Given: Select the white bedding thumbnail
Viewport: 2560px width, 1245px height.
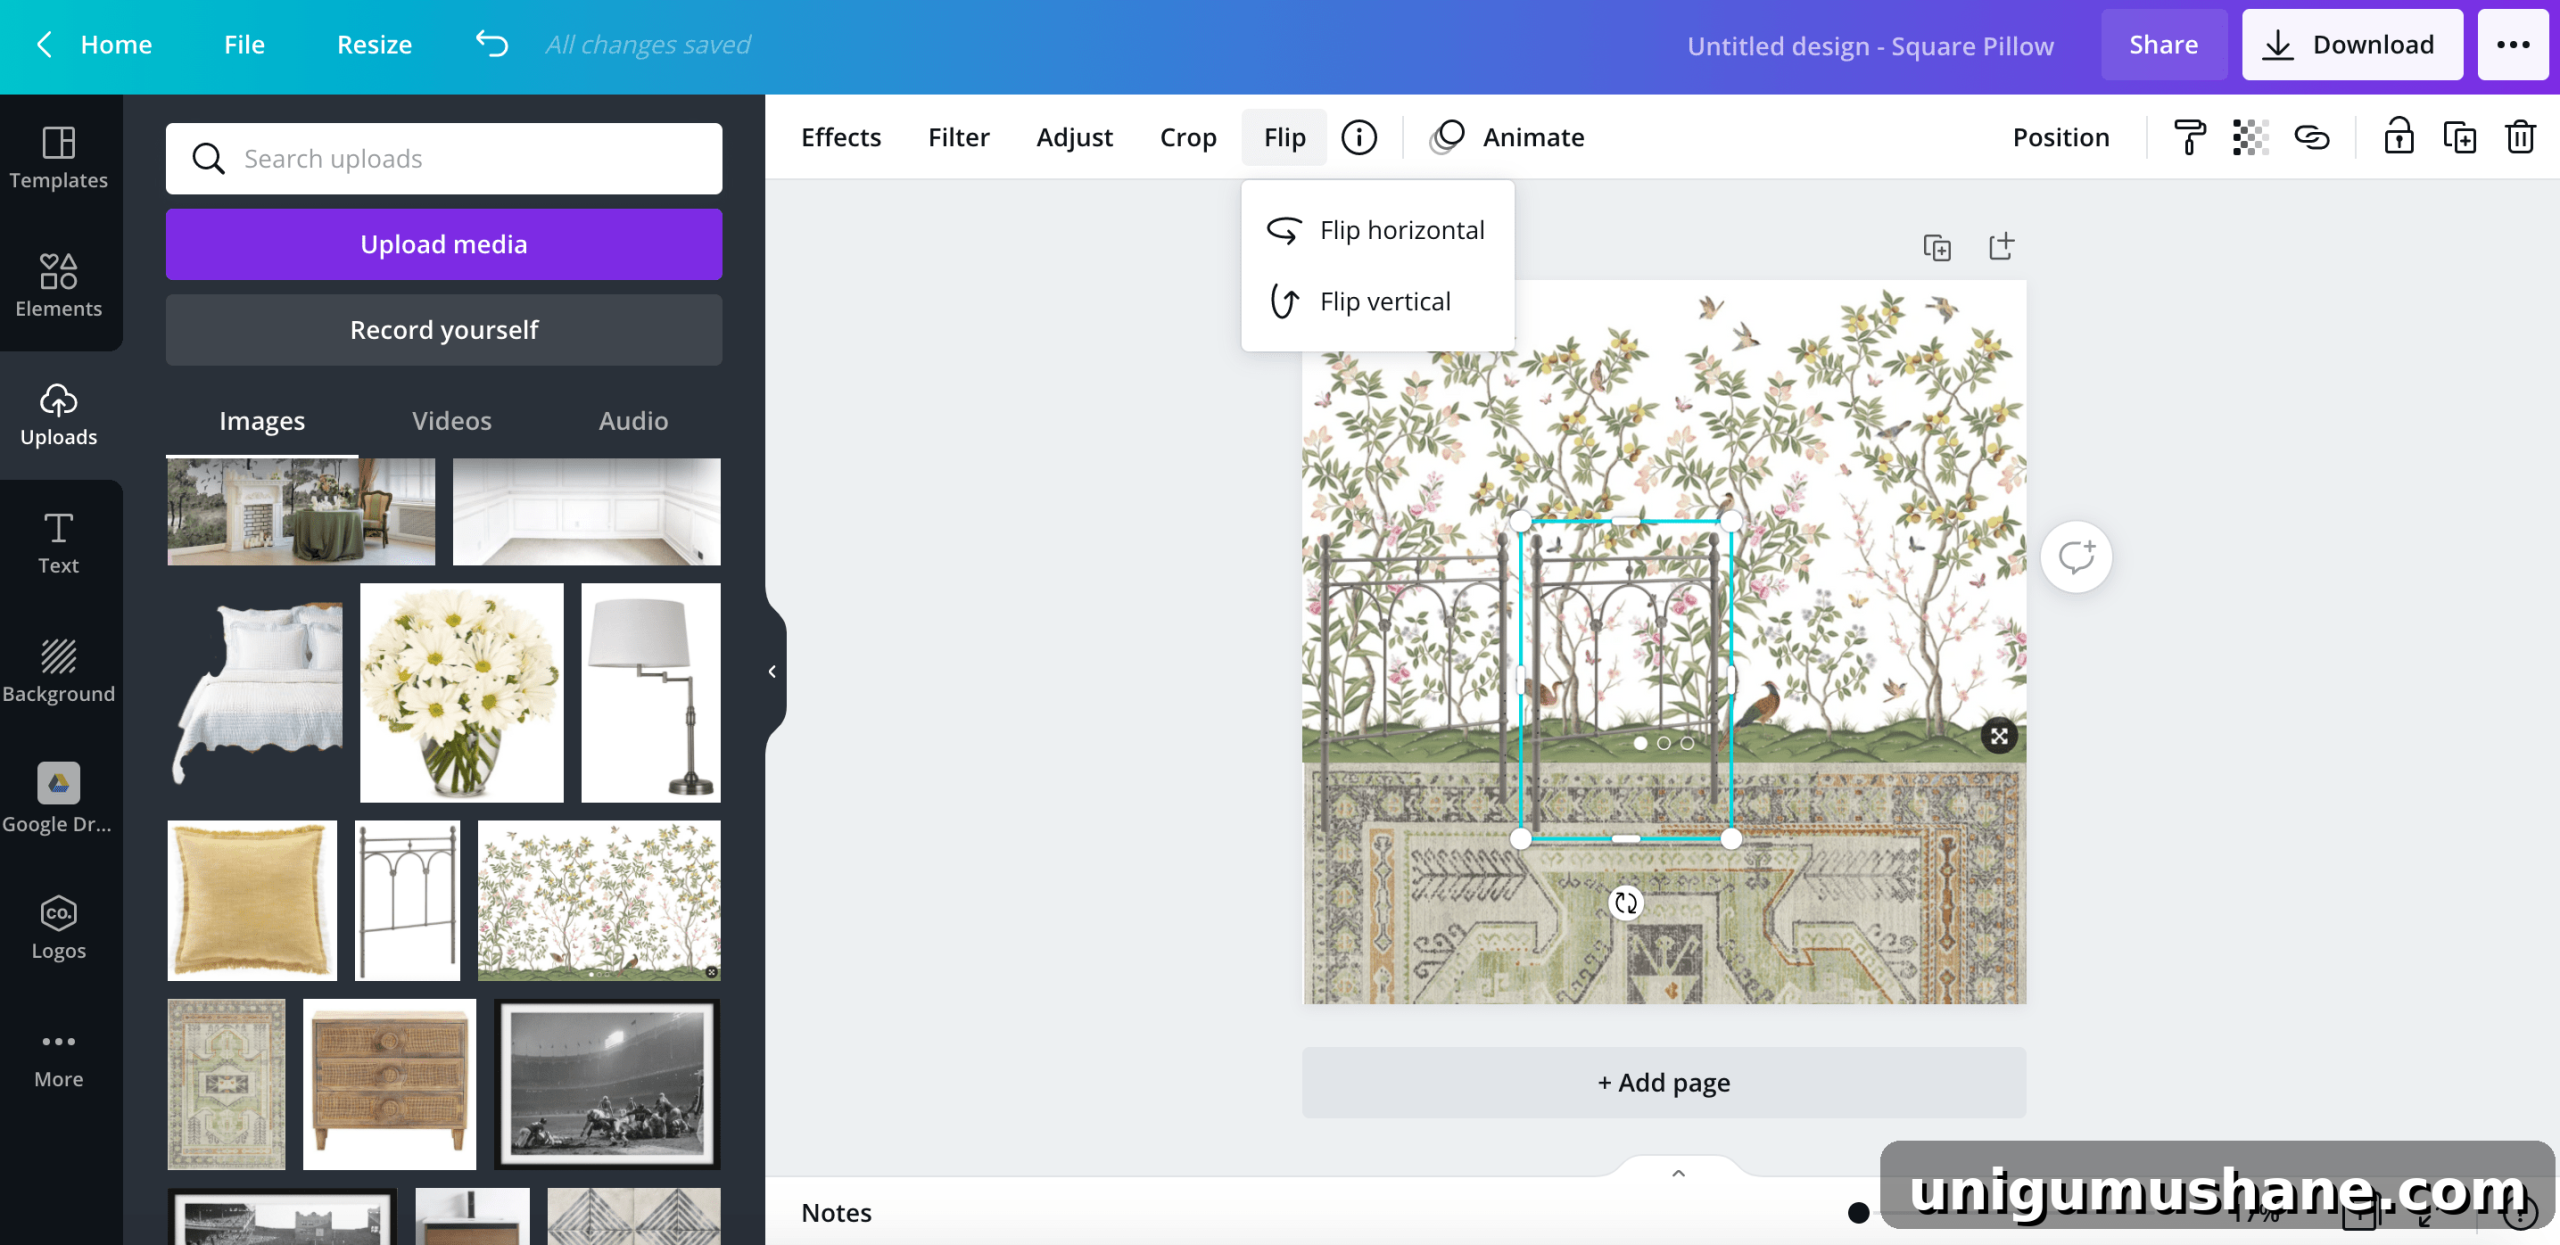Looking at the screenshot, I should tap(255, 693).
